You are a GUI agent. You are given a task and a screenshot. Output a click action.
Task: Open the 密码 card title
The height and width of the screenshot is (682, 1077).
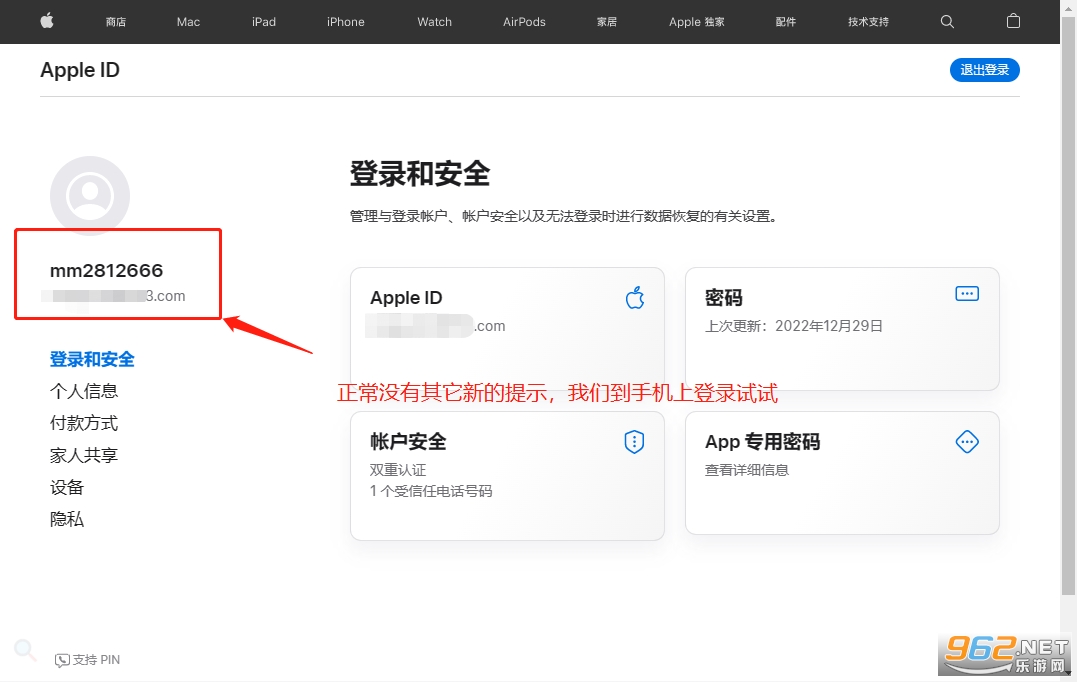tap(723, 297)
